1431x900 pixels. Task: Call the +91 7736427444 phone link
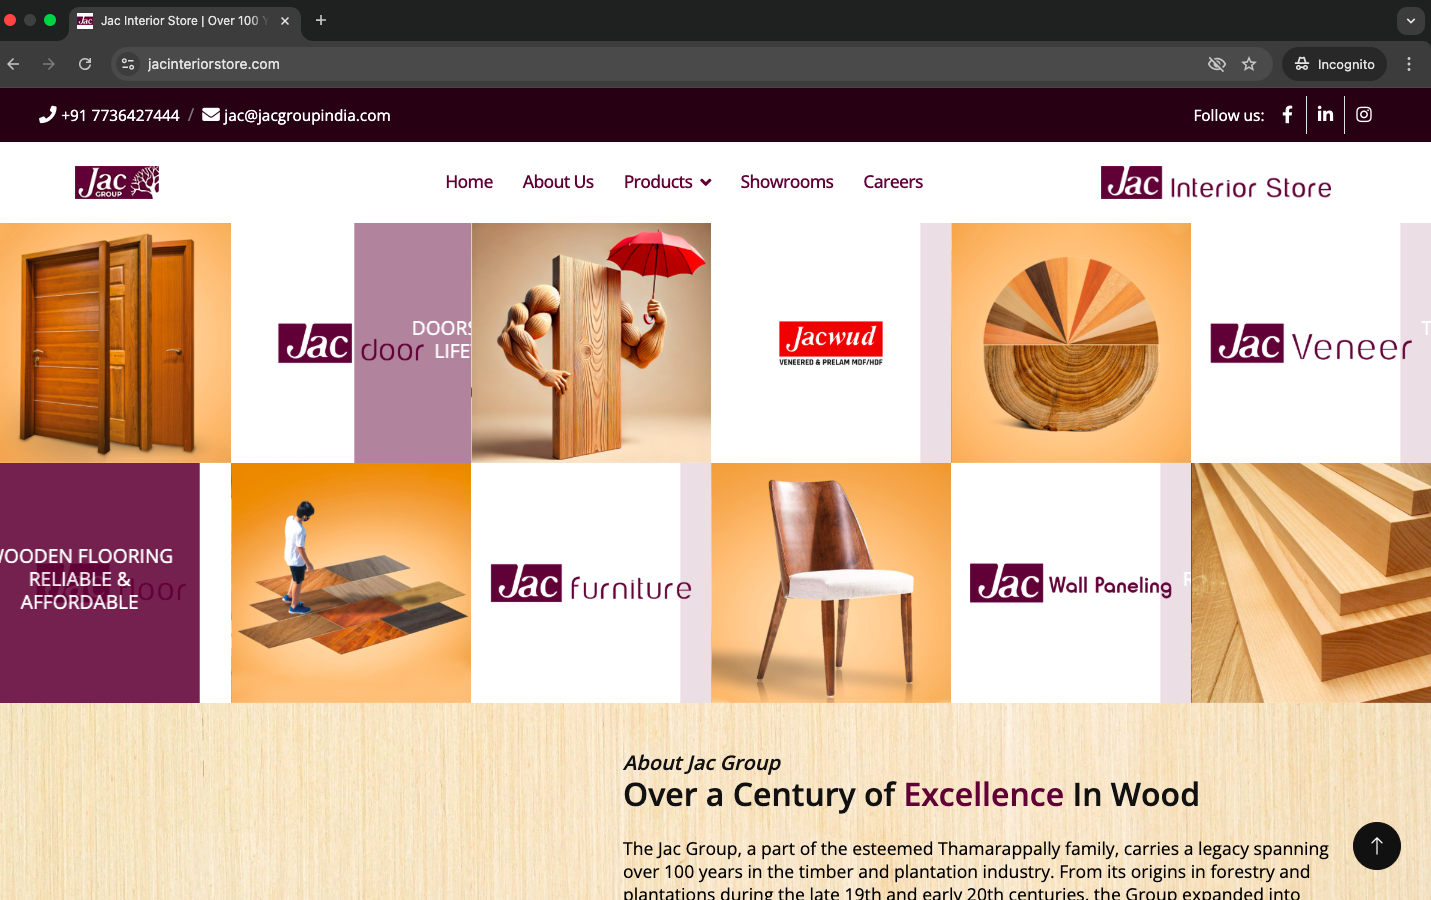(109, 115)
